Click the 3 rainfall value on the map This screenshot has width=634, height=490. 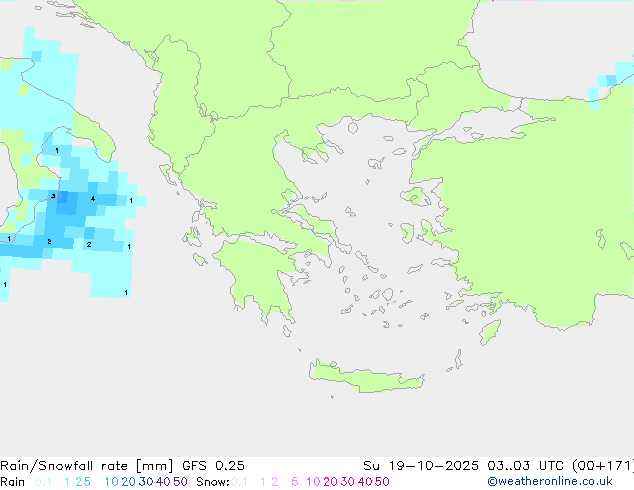pyautogui.click(x=53, y=196)
